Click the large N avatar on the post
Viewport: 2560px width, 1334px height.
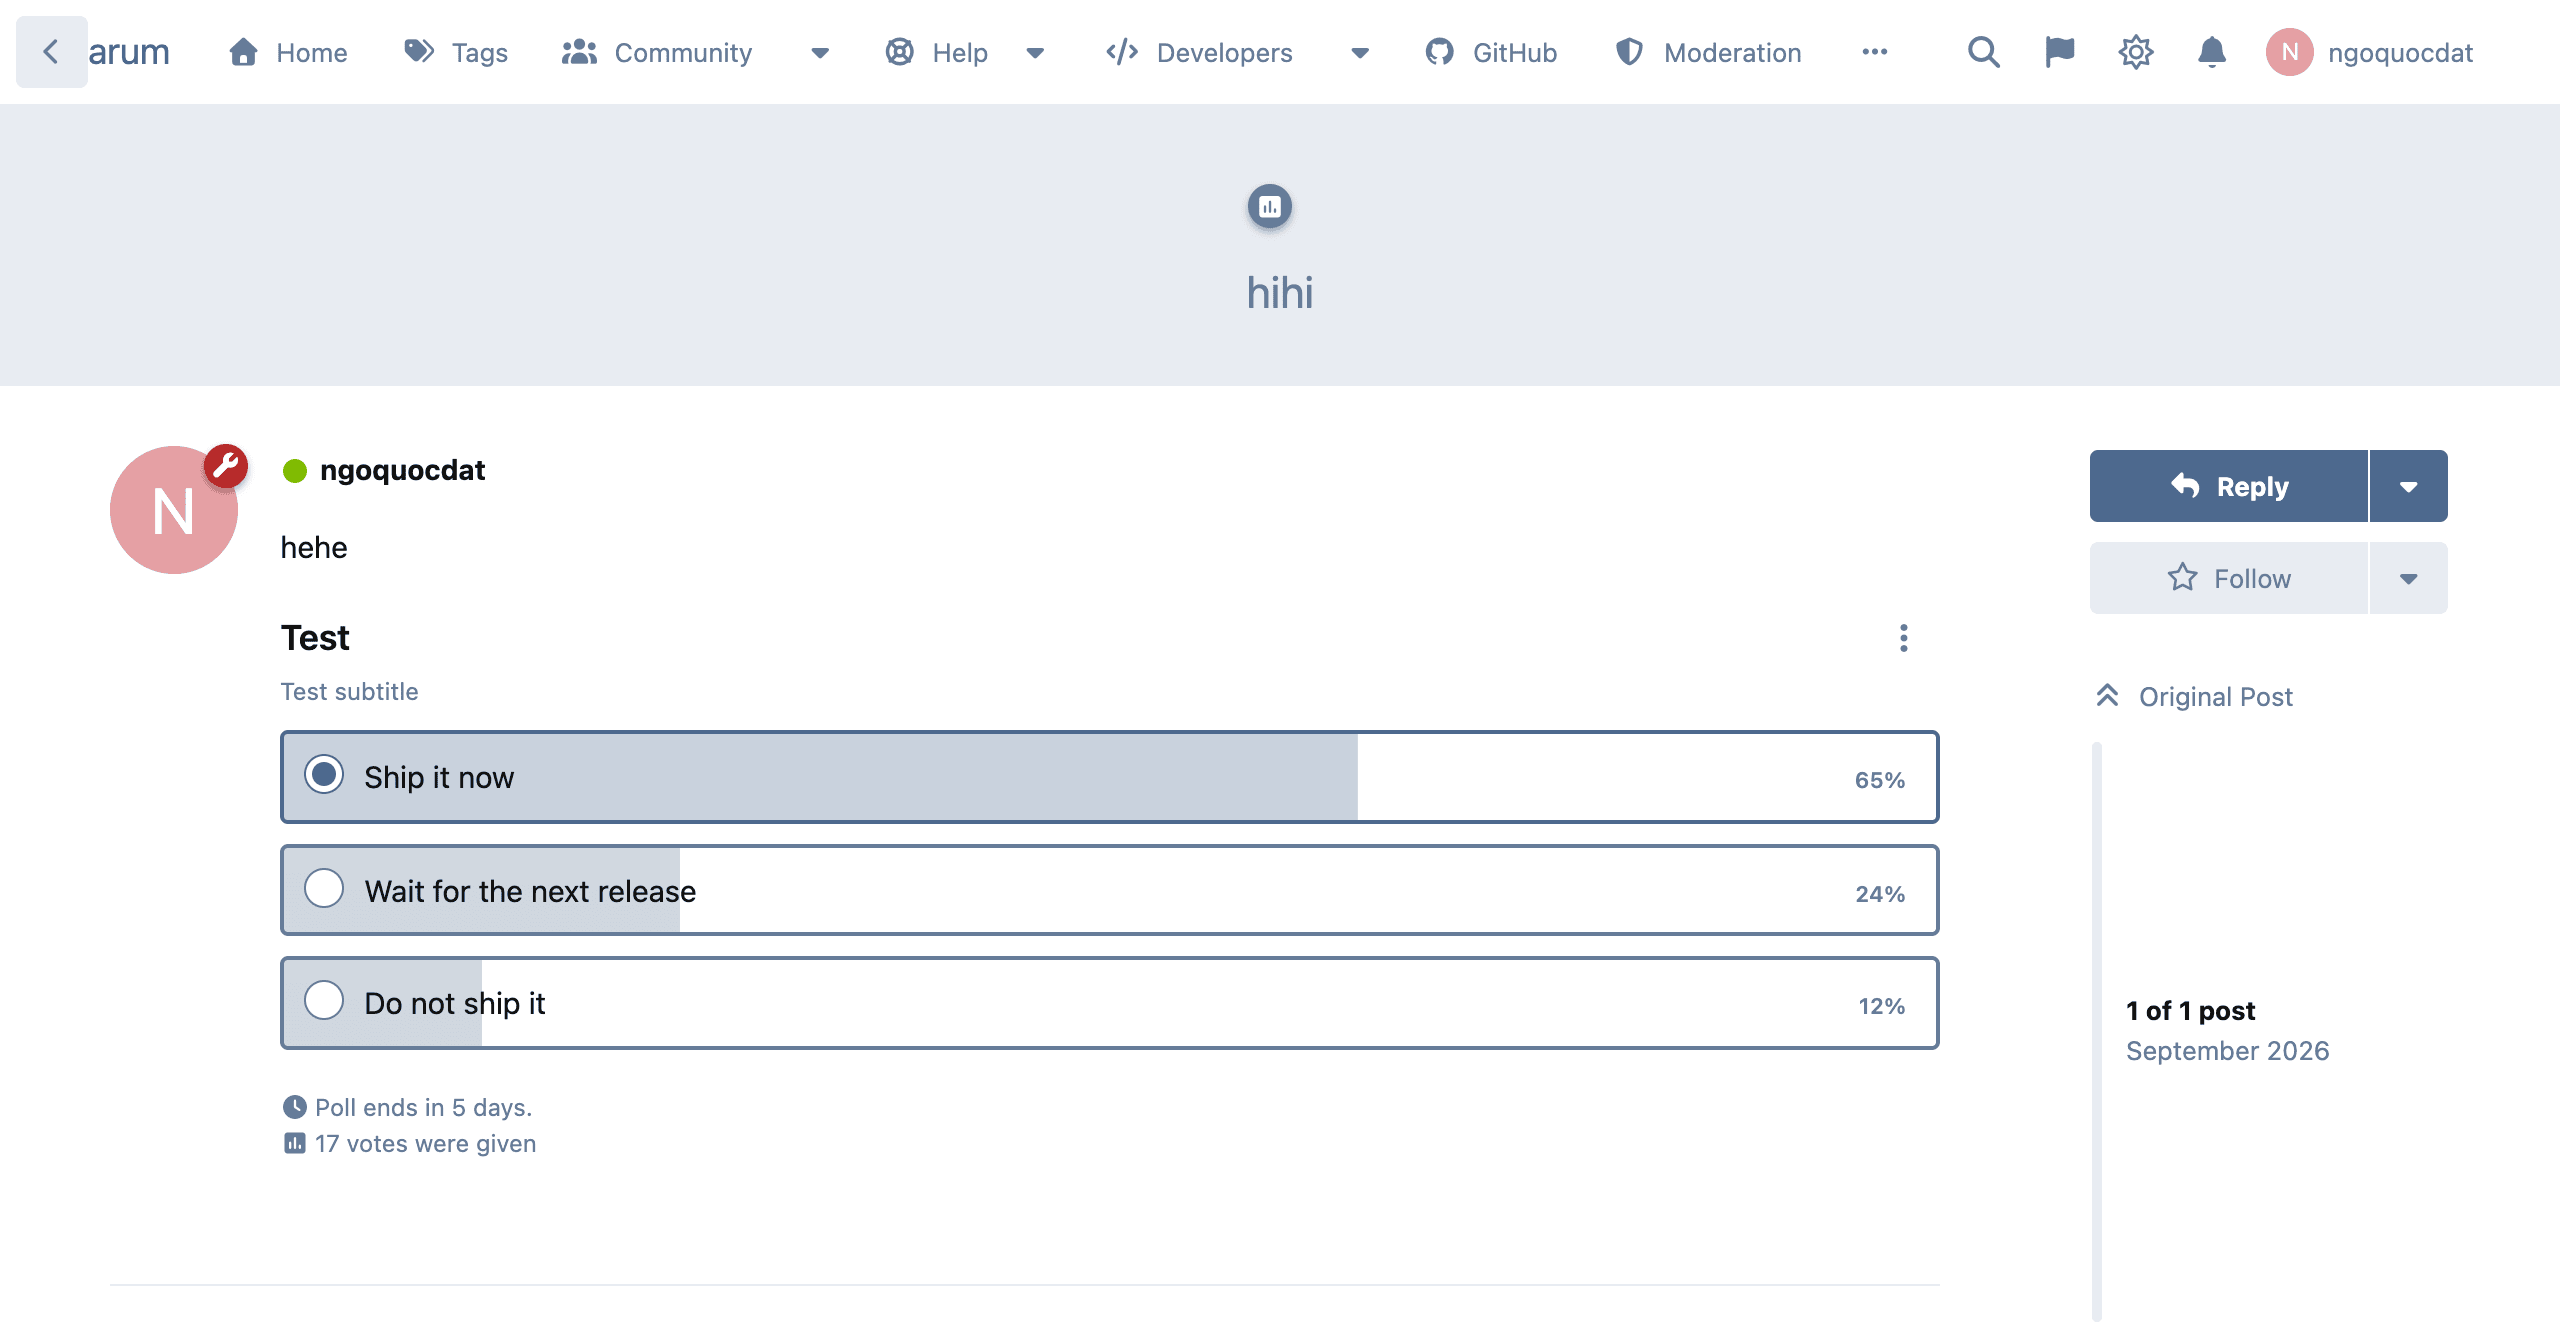[174, 510]
